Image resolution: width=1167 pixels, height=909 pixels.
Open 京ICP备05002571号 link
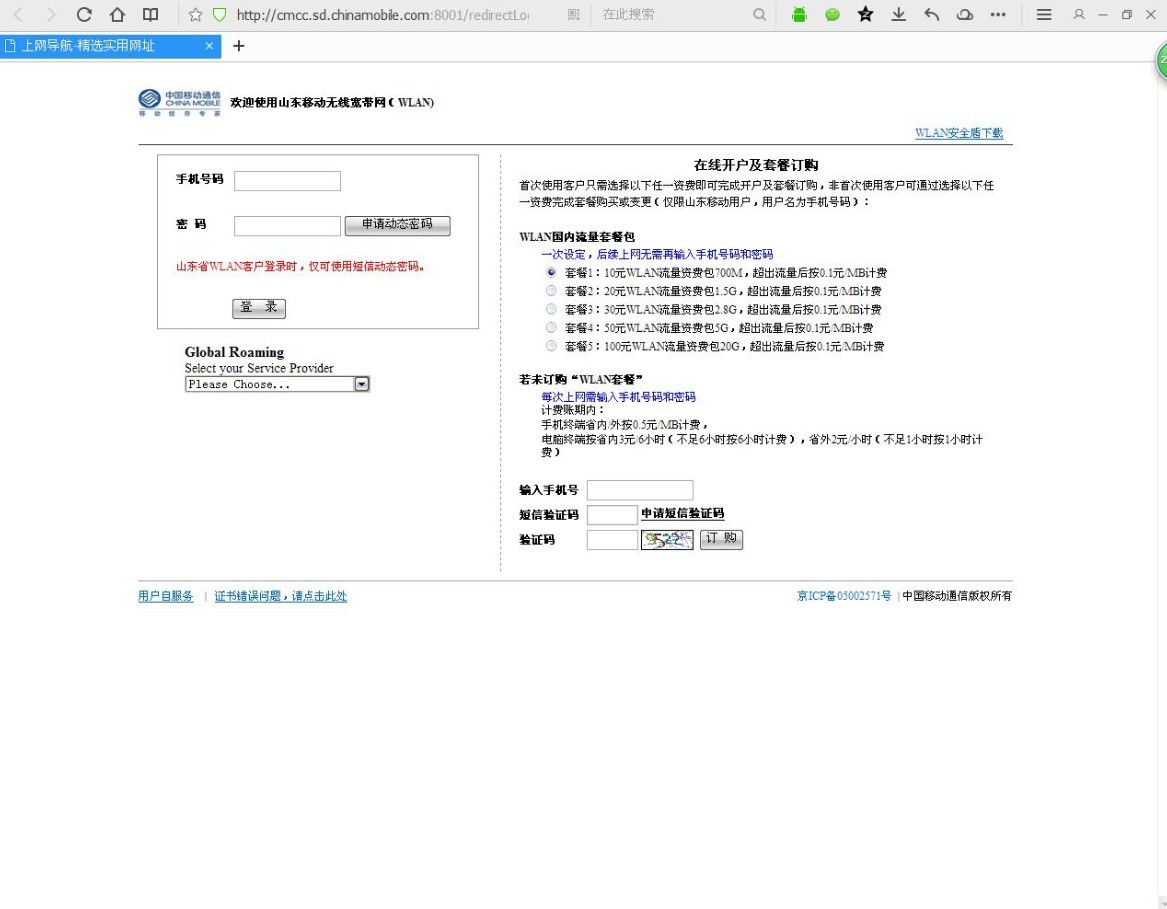(844, 596)
